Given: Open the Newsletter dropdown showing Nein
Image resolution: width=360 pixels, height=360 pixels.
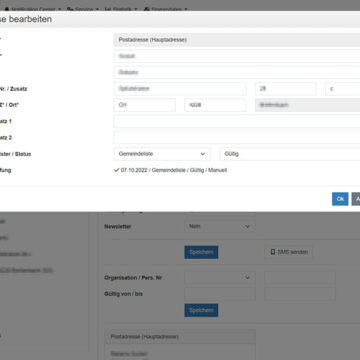Looking at the screenshot, I should point(220,226).
